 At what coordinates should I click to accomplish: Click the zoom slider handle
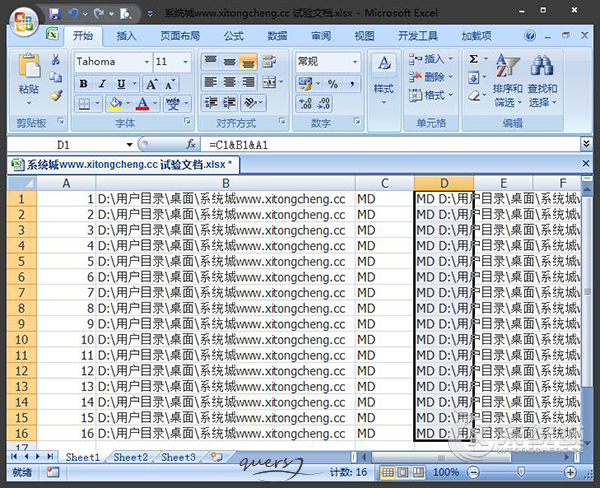tap(521, 472)
